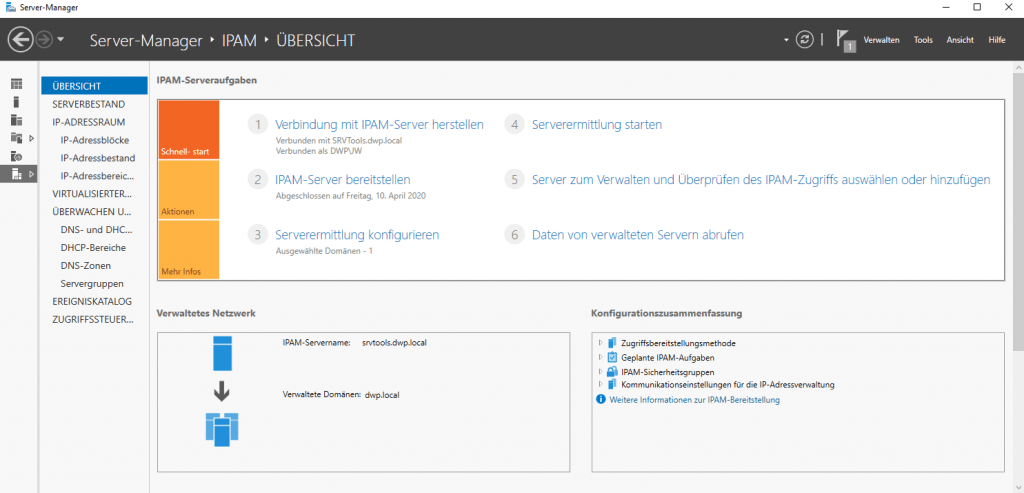1024x493 pixels.
Task: Open IP-Adressblöcke in the navigation
Action: pyautogui.click(x=94, y=140)
